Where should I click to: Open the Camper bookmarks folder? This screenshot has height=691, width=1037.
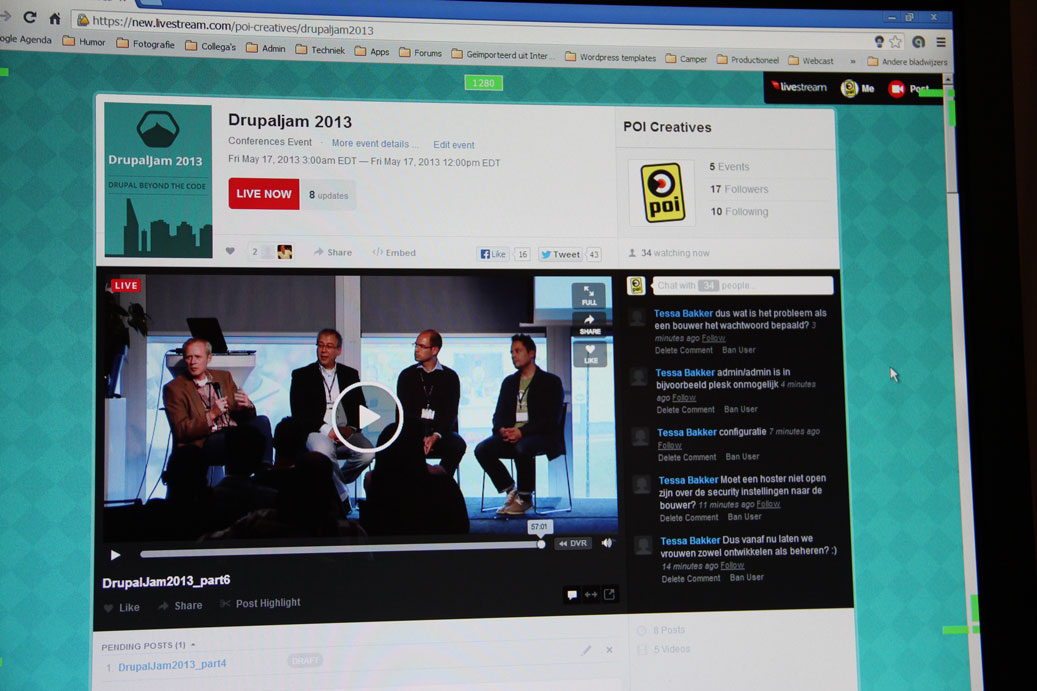click(x=686, y=59)
